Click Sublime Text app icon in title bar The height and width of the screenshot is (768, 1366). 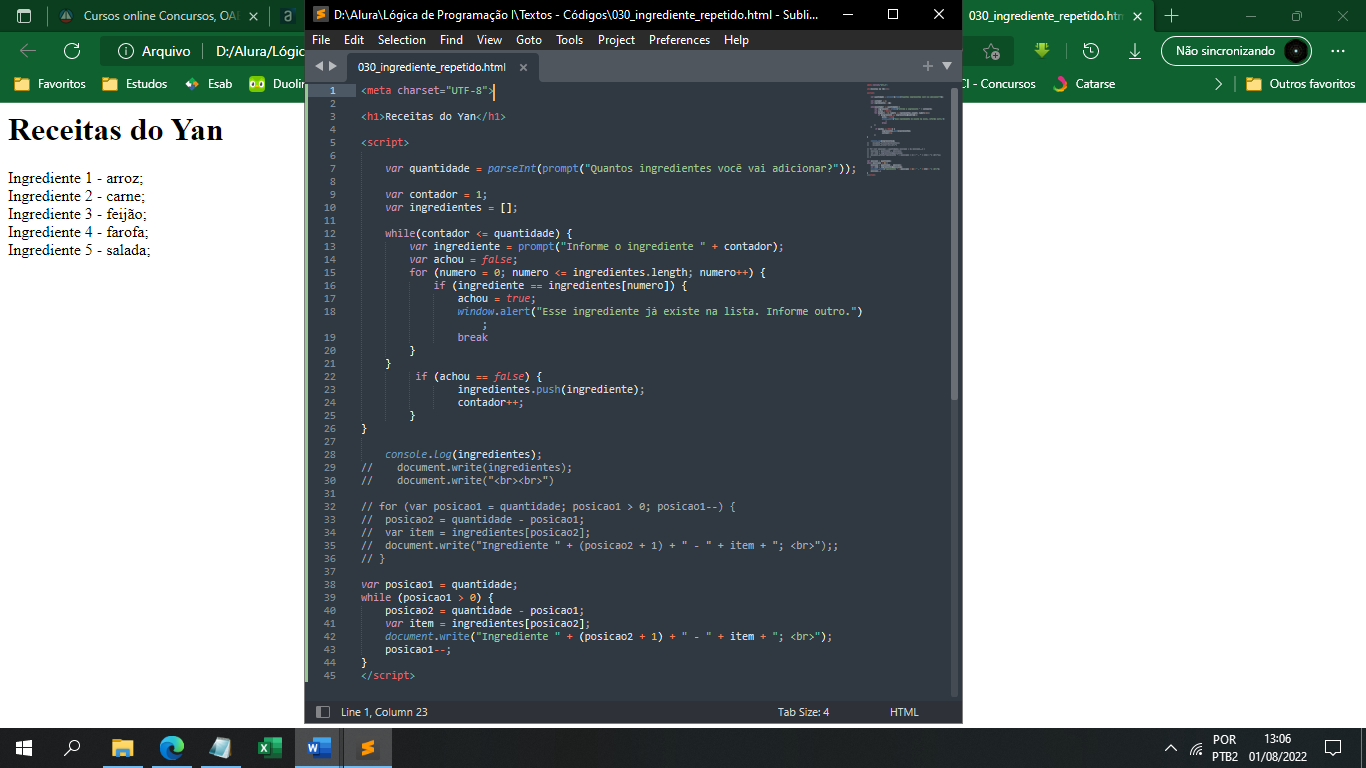click(320, 15)
